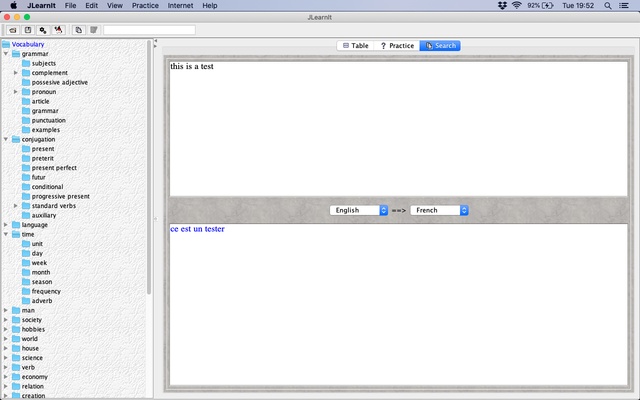
Task: Expand the world folder
Action: 6,339
